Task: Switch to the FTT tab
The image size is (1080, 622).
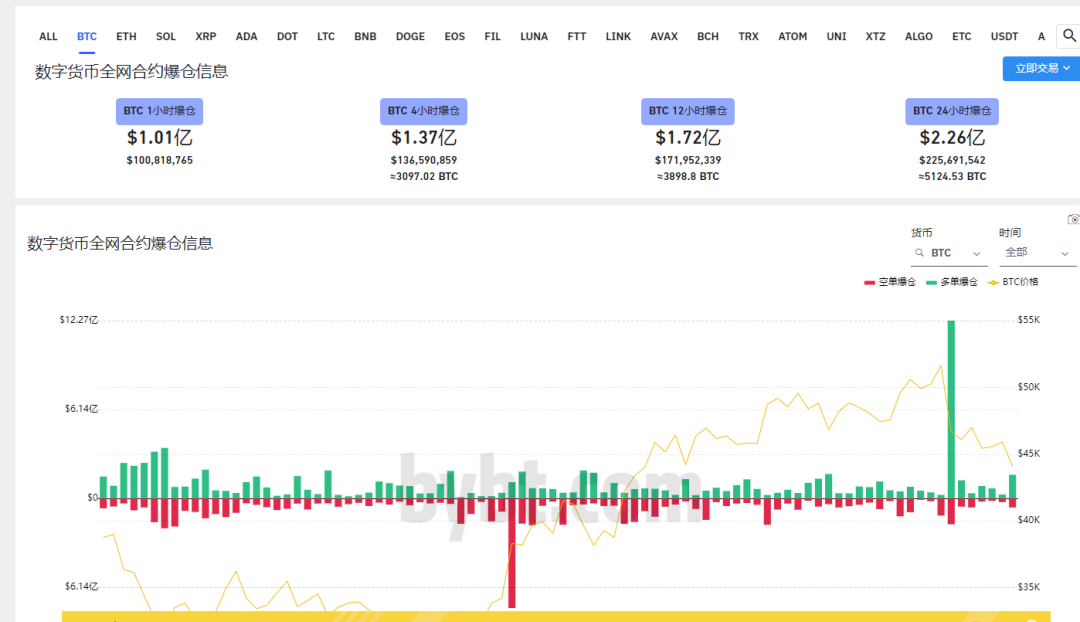Action: tap(577, 37)
